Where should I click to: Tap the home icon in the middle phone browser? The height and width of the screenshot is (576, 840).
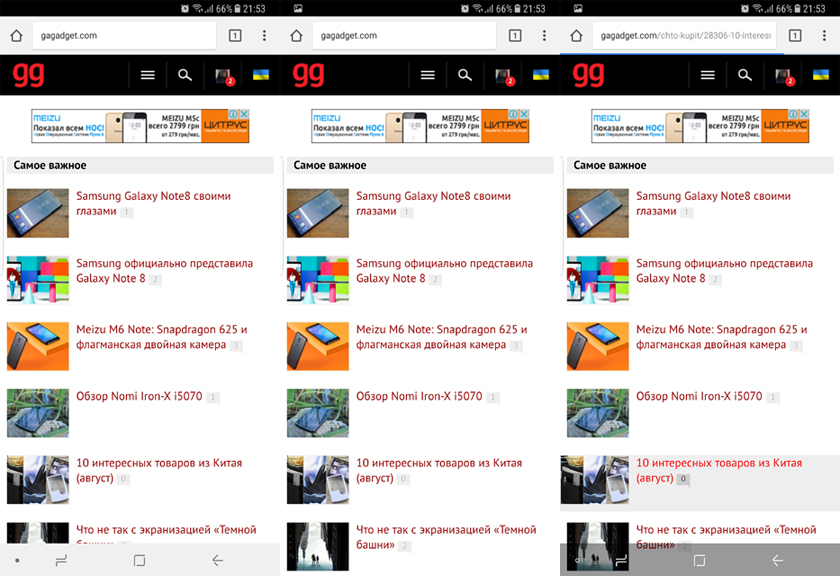(x=296, y=36)
